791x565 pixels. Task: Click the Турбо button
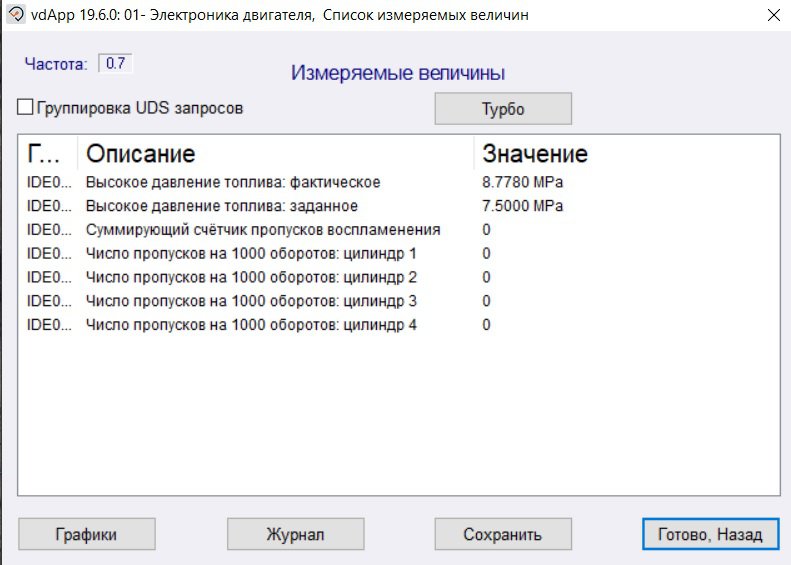503,108
